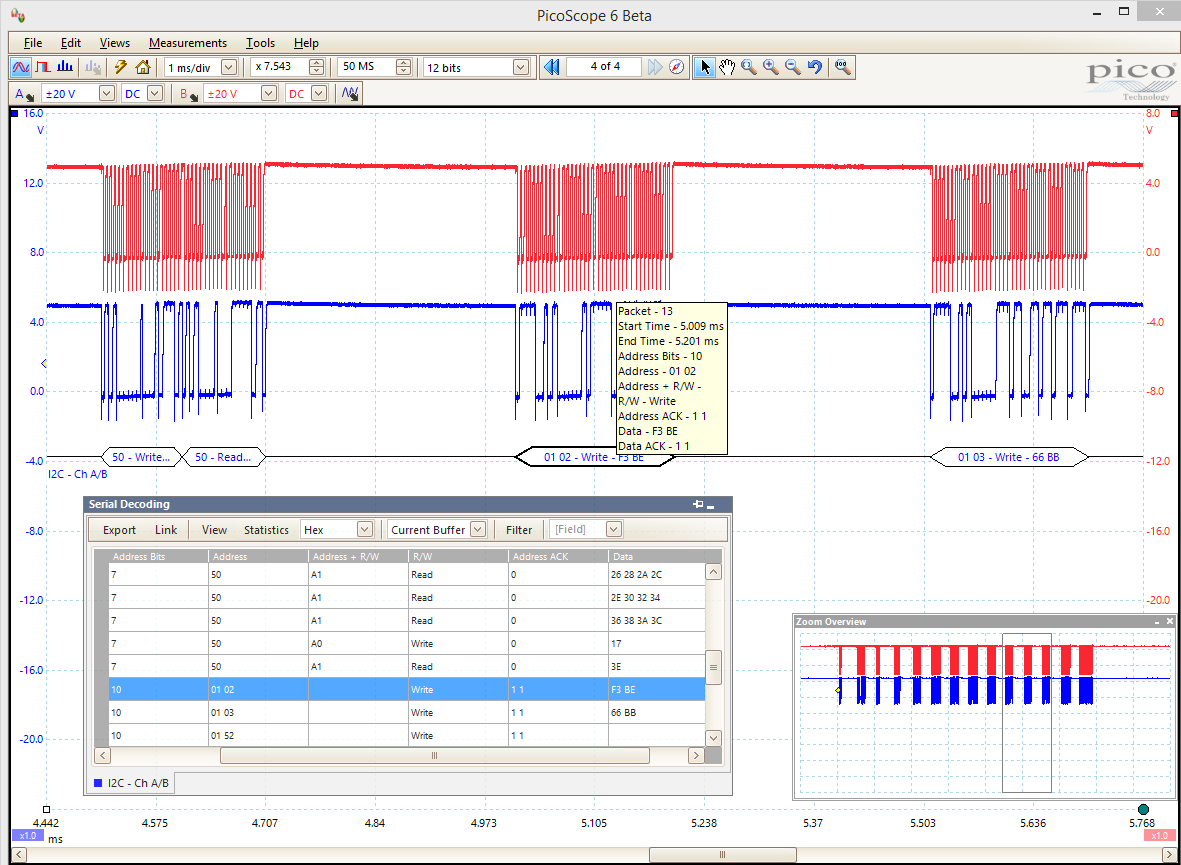Select the Hand drag tool
1181x865 pixels.
(727, 67)
